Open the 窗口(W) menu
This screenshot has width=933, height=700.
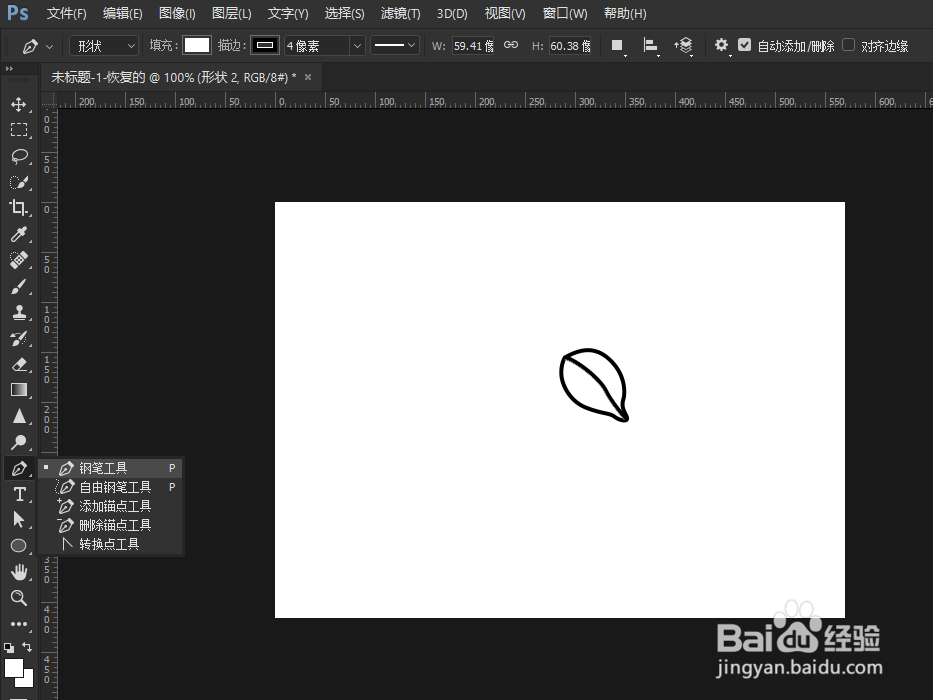565,13
